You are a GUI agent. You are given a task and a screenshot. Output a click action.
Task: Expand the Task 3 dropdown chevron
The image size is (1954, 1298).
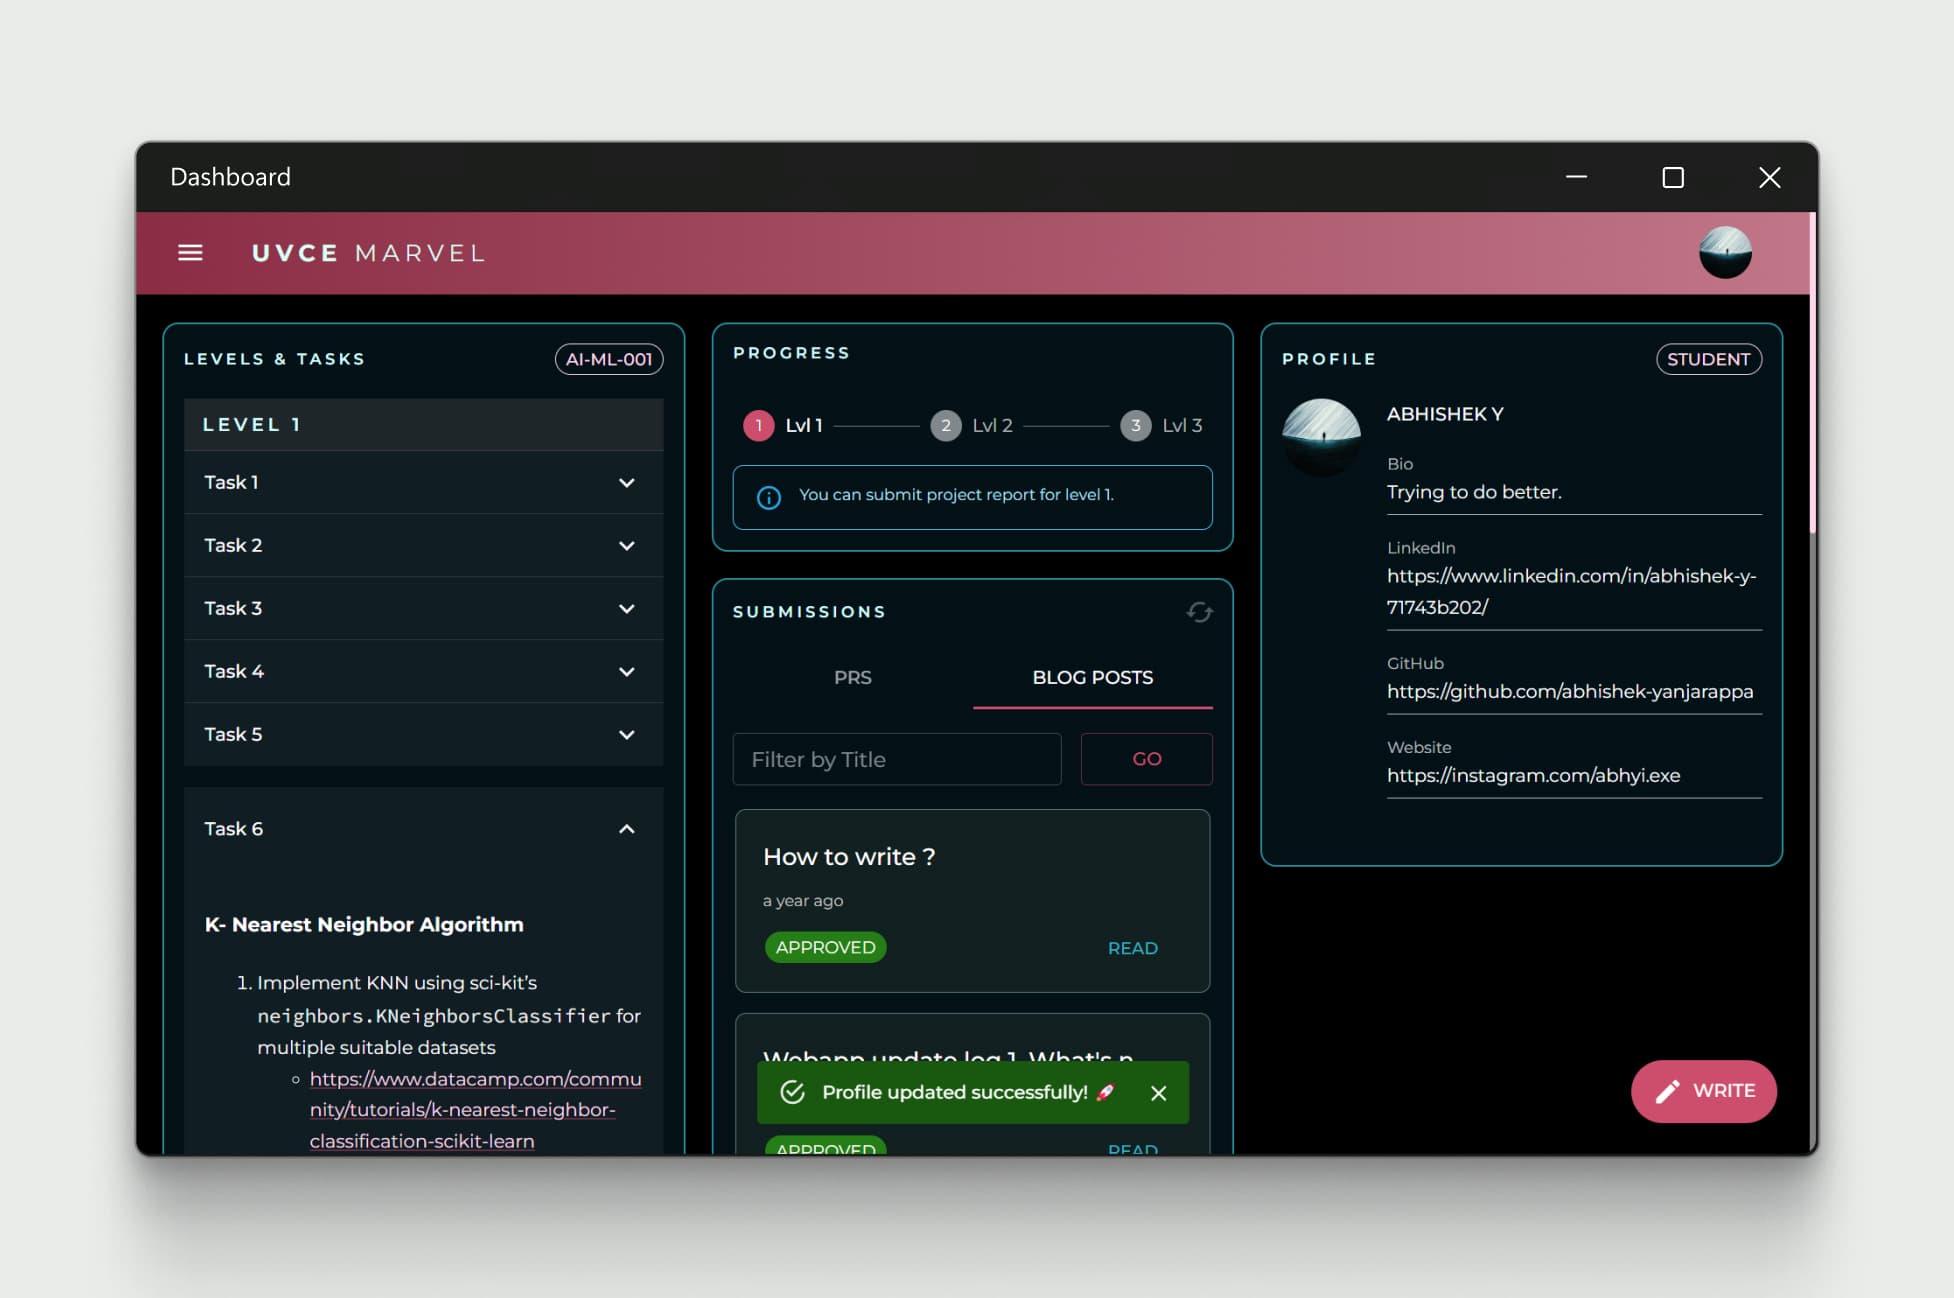(x=627, y=608)
